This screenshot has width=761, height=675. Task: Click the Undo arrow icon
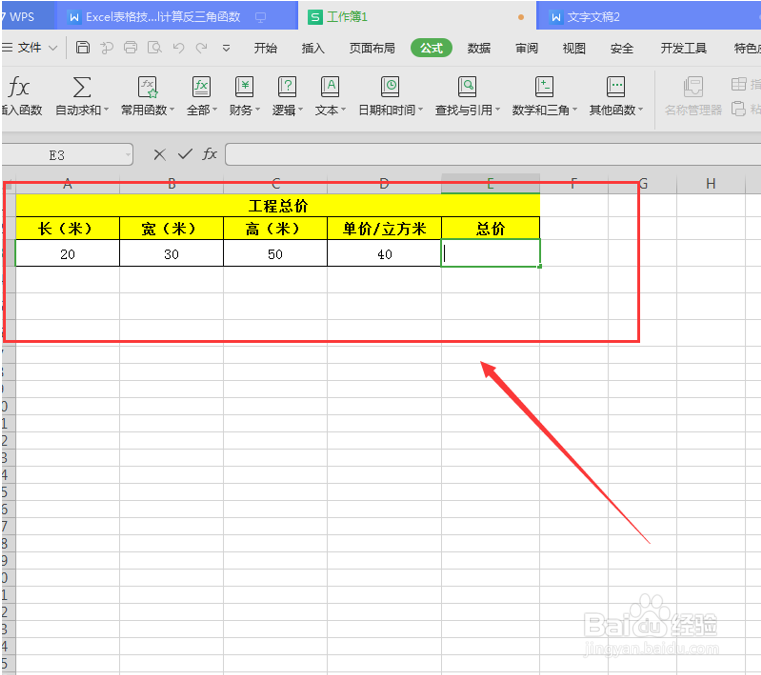tap(178, 48)
